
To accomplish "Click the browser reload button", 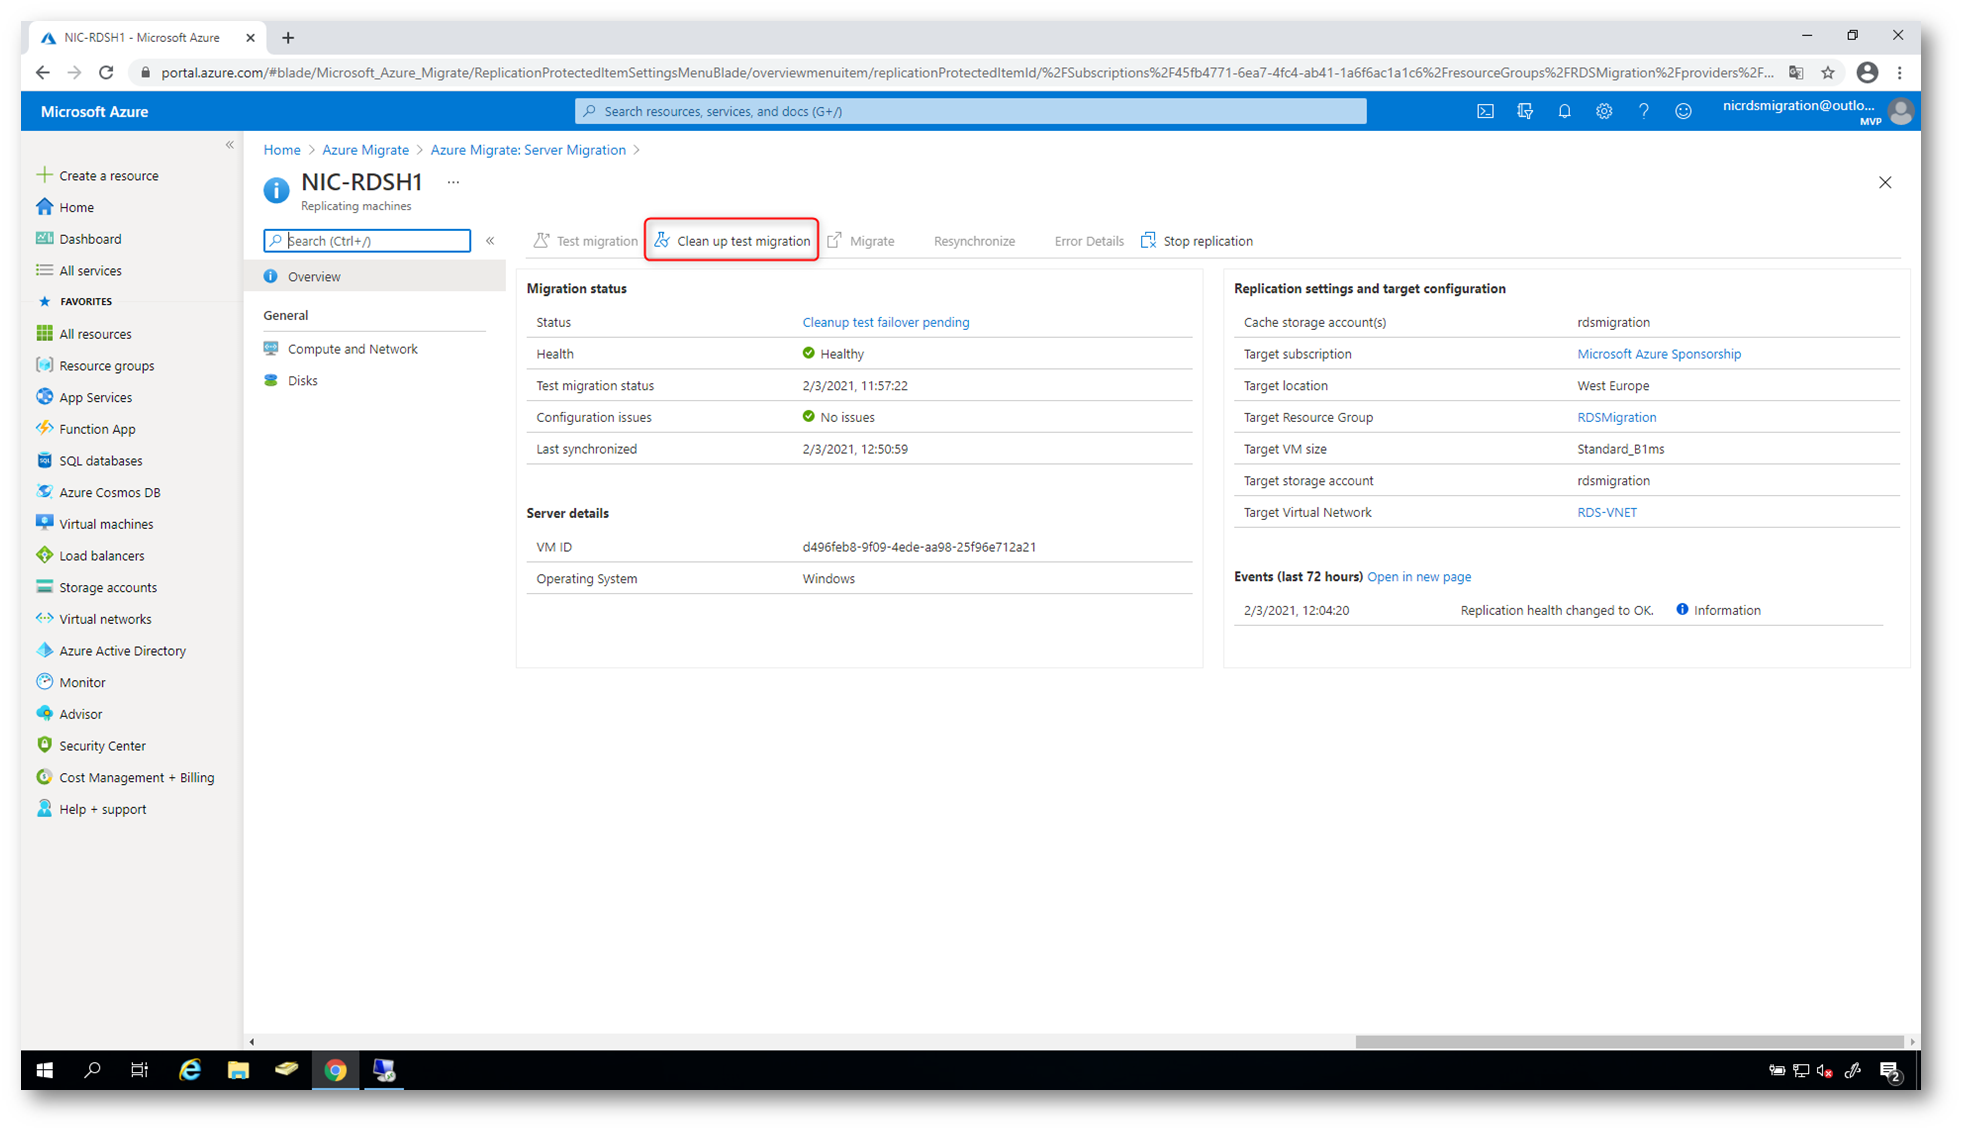I will pos(106,72).
